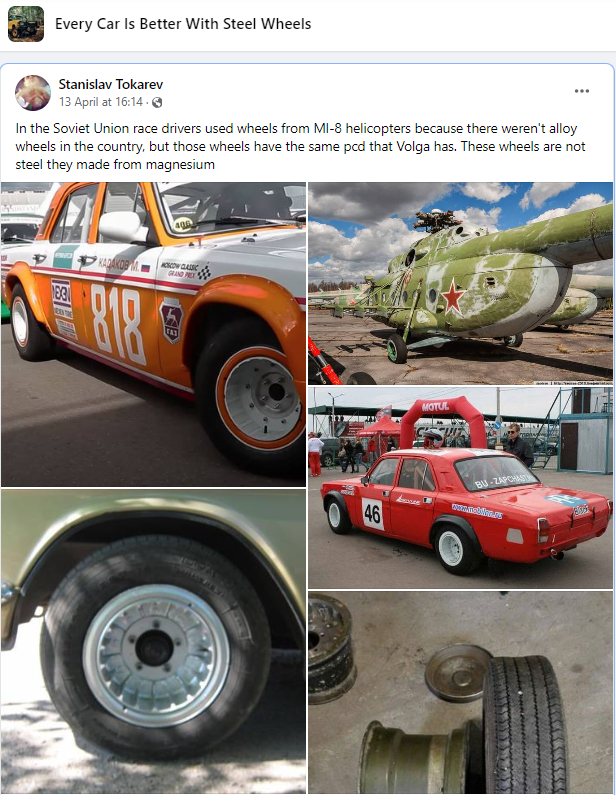Click the post text about MI-8 wheels
The height and width of the screenshot is (795, 616).
point(300,147)
